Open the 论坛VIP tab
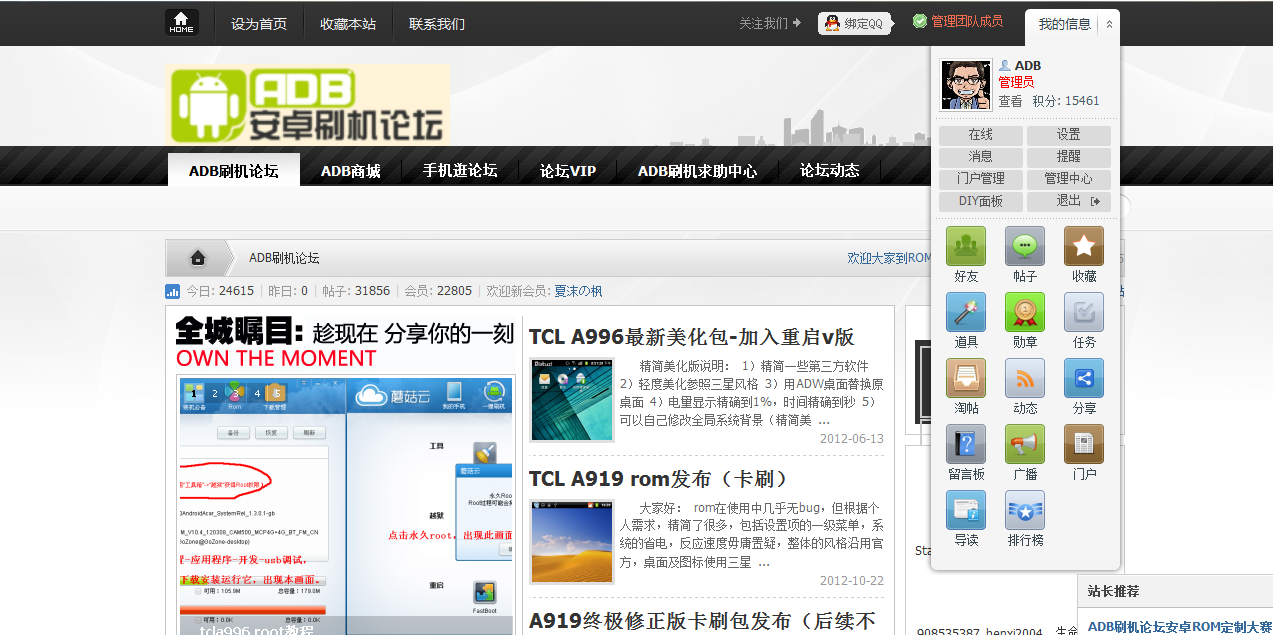 [x=567, y=171]
